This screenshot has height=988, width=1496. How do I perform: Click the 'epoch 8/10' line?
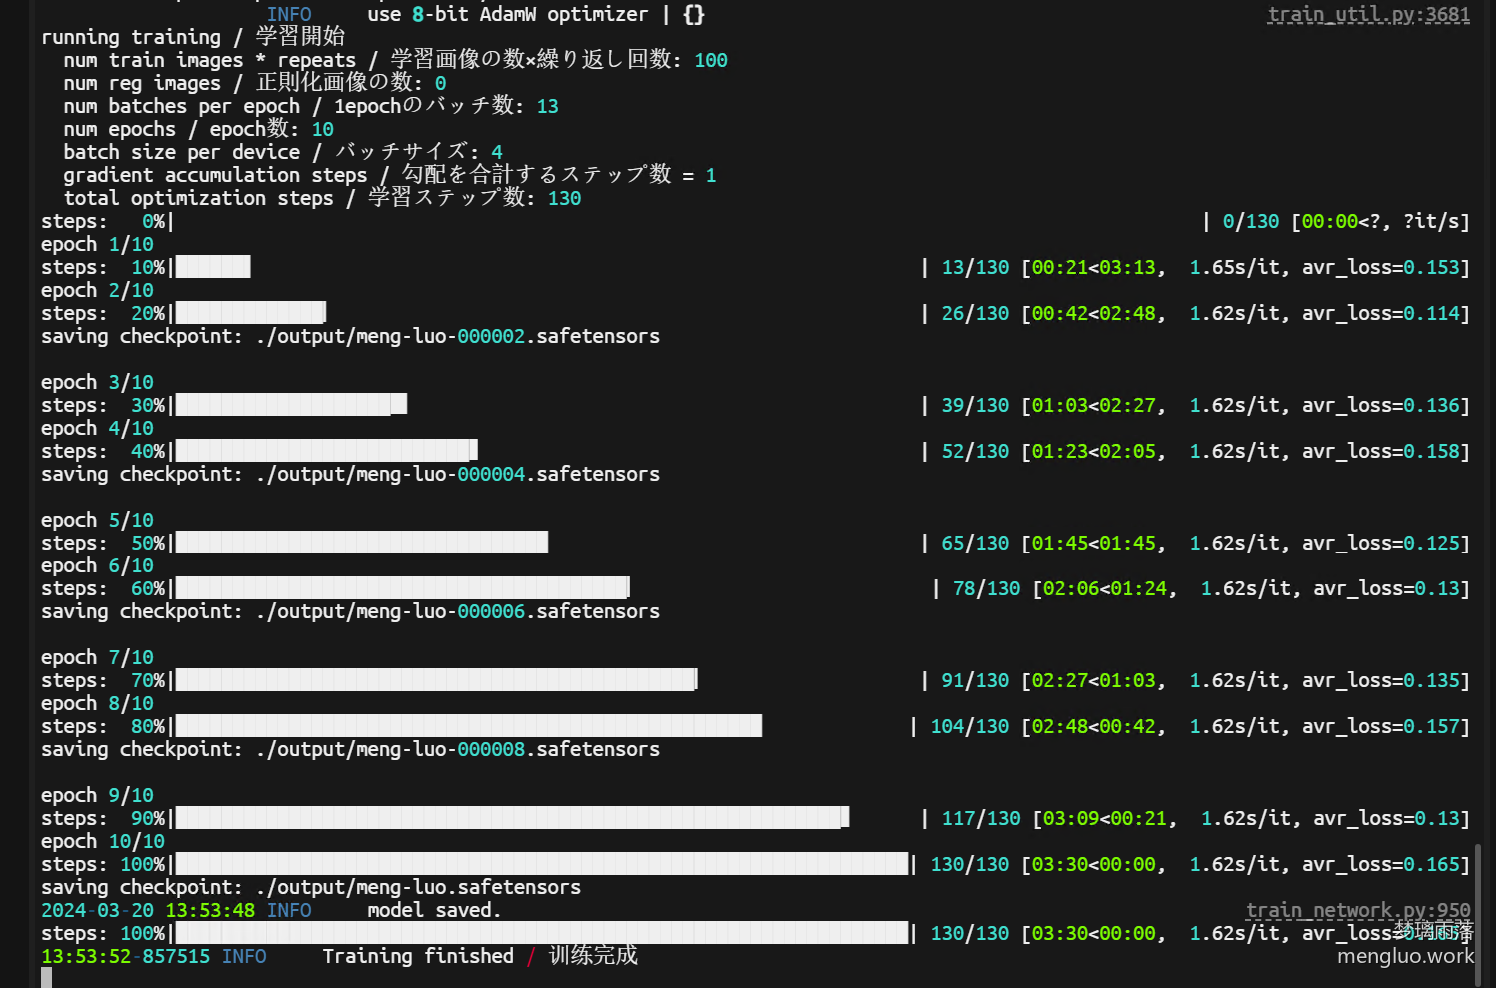coord(97,703)
